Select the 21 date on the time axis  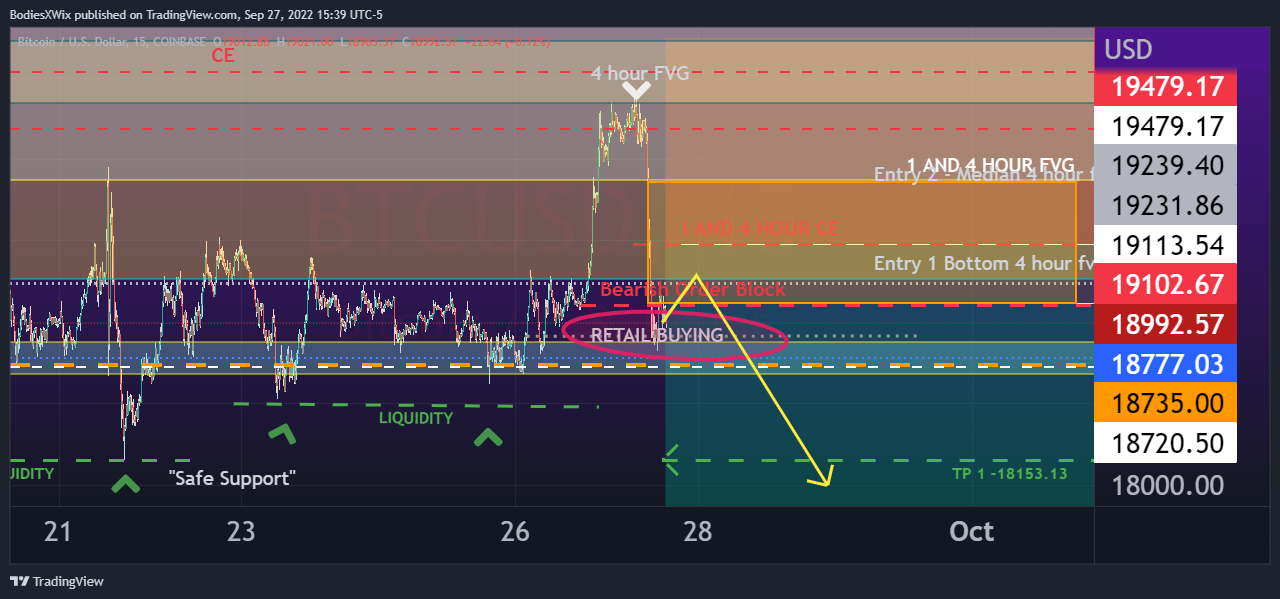(x=58, y=531)
